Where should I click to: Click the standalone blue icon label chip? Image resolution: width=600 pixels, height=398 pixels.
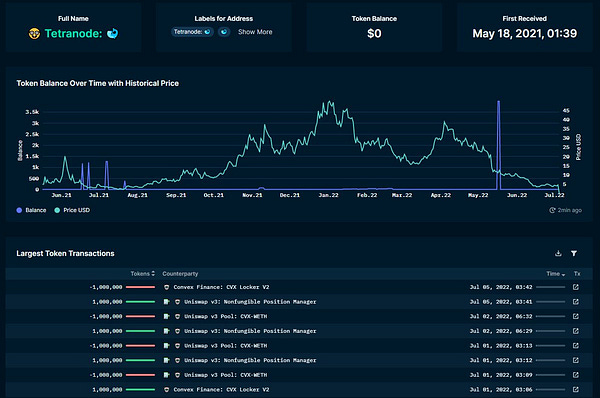(x=224, y=32)
